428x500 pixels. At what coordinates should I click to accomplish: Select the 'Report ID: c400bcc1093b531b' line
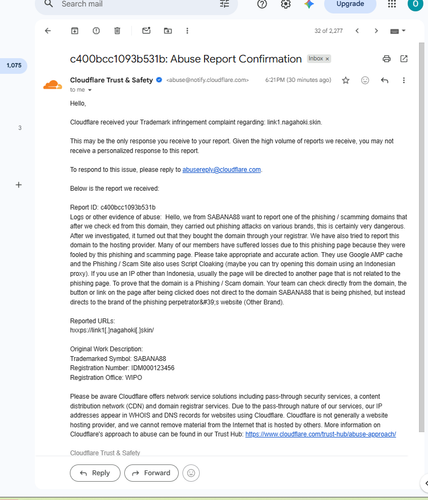[x=113, y=207]
